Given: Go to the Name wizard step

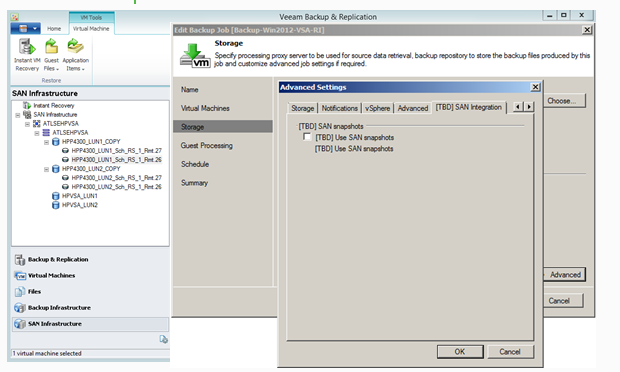Looking at the screenshot, I should click(x=190, y=90).
